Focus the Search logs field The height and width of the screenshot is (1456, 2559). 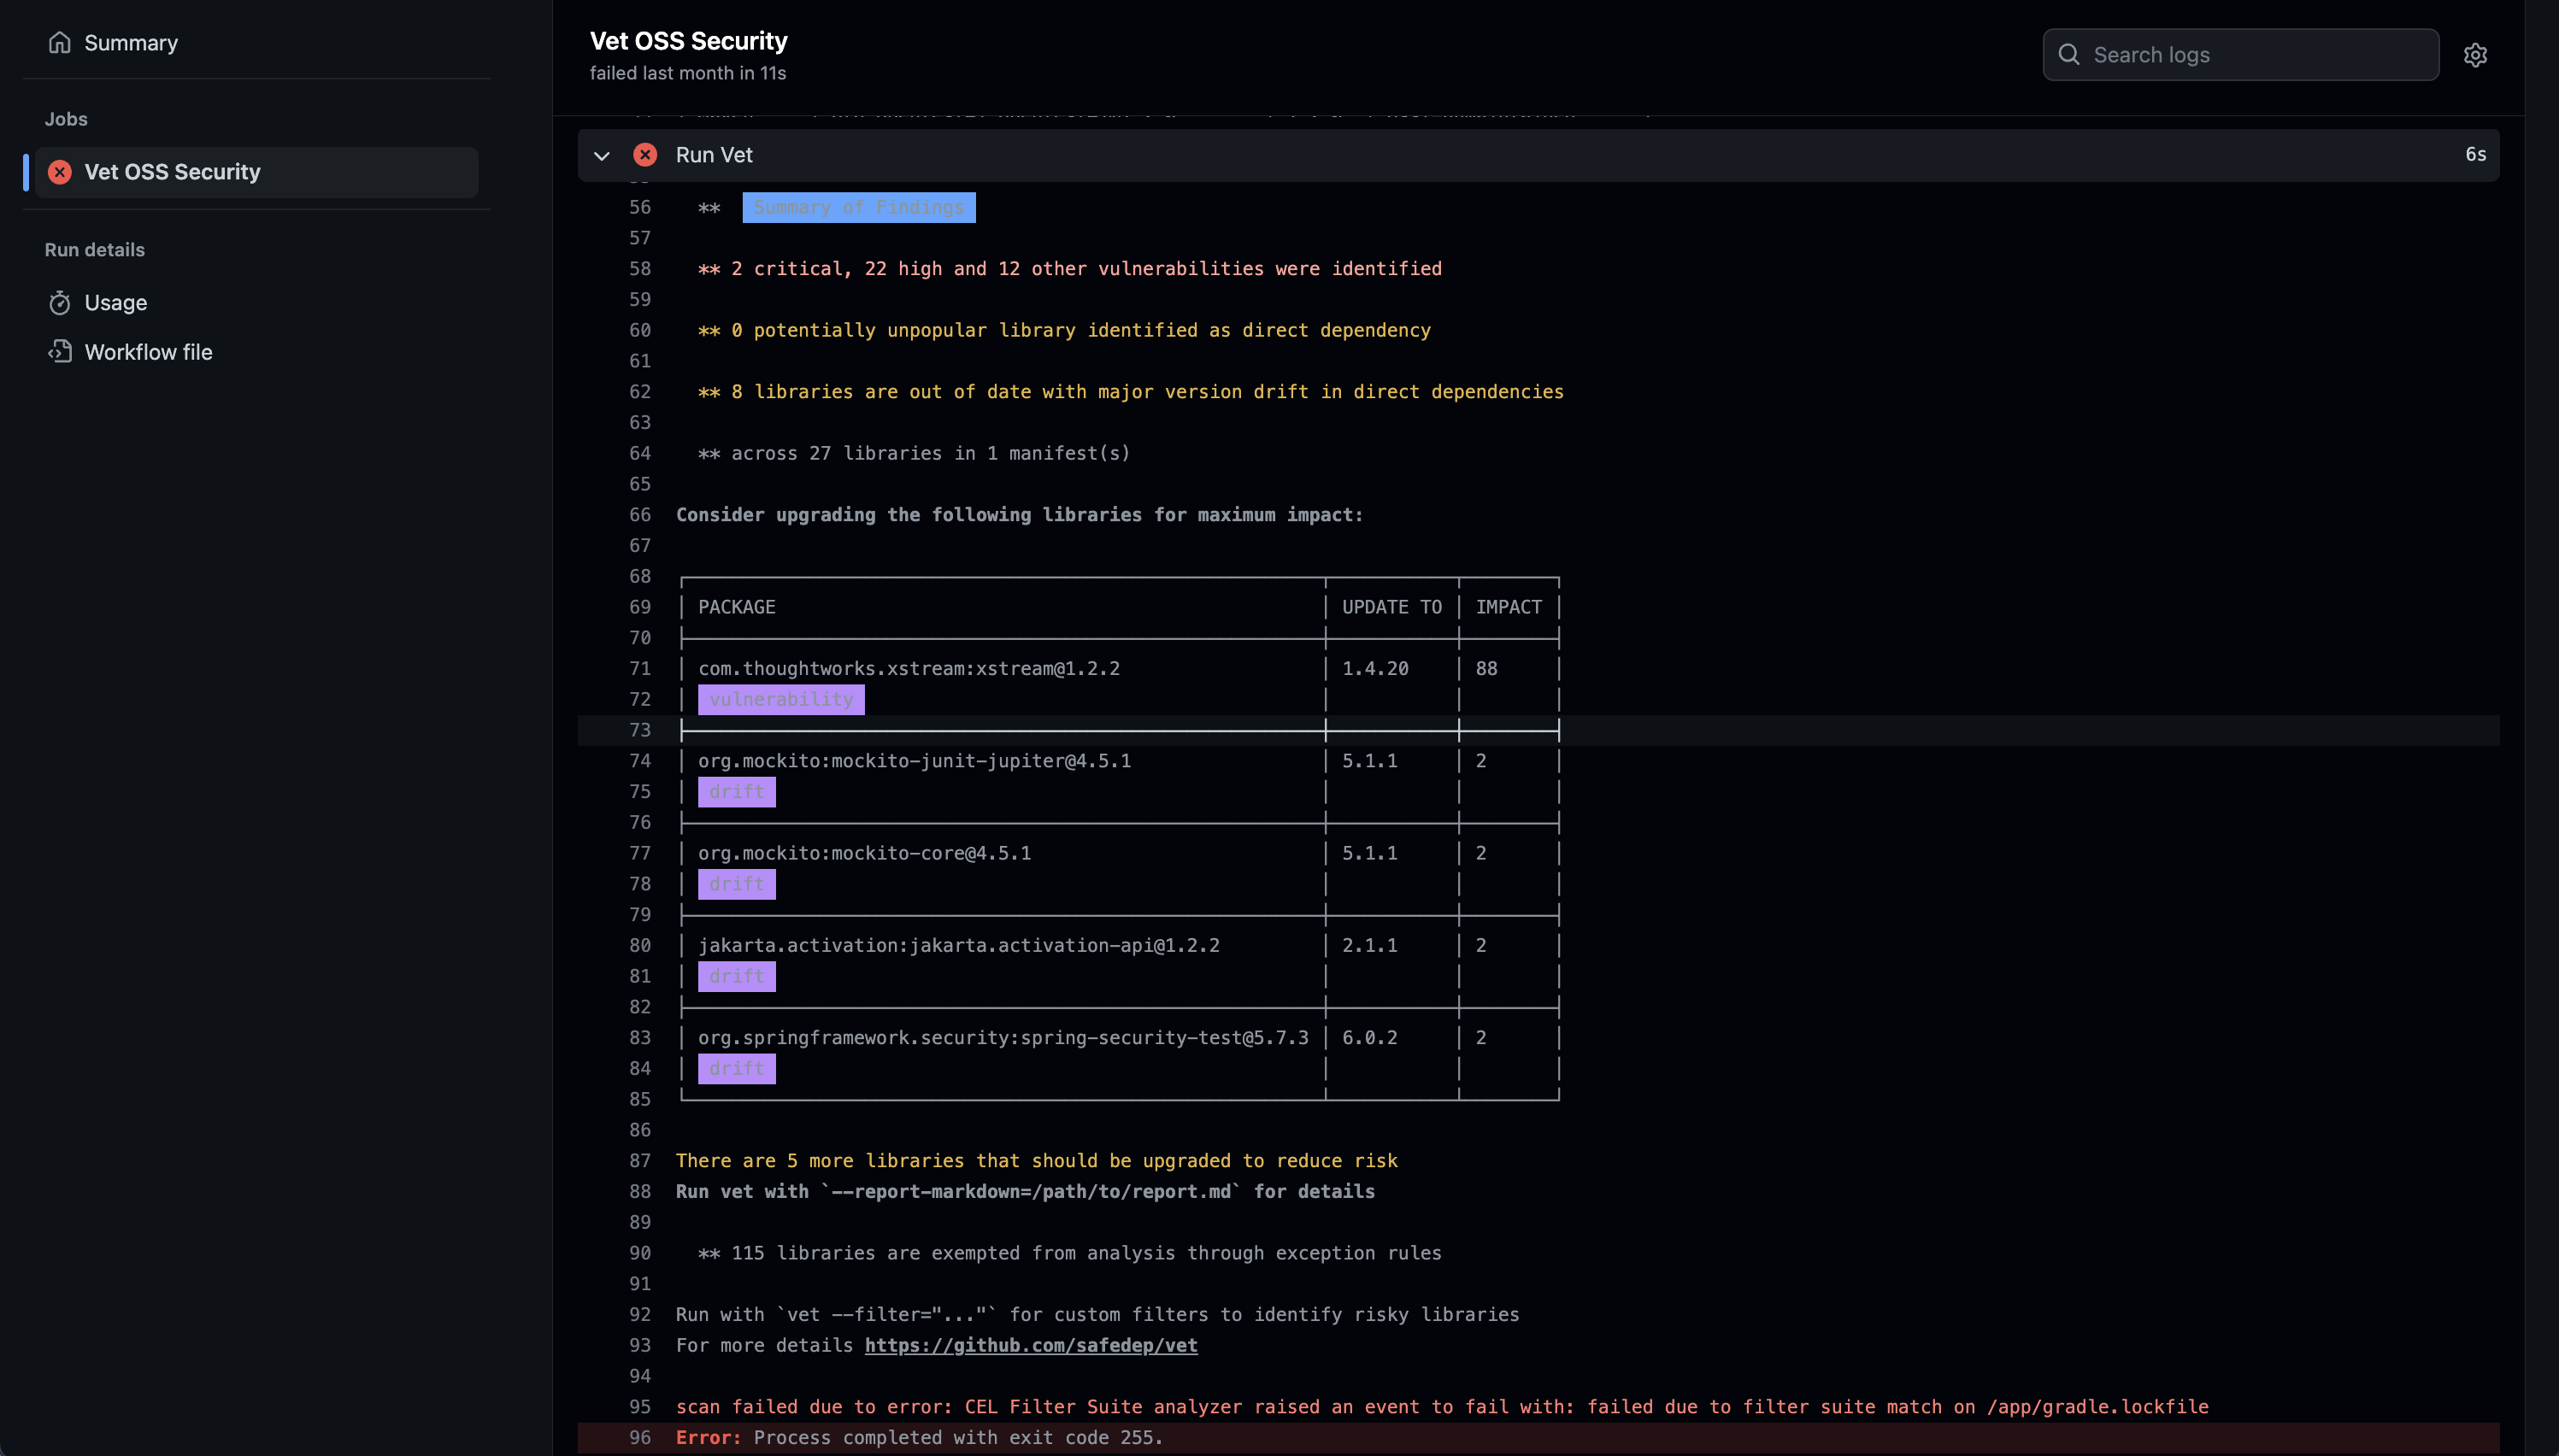coord(2240,55)
